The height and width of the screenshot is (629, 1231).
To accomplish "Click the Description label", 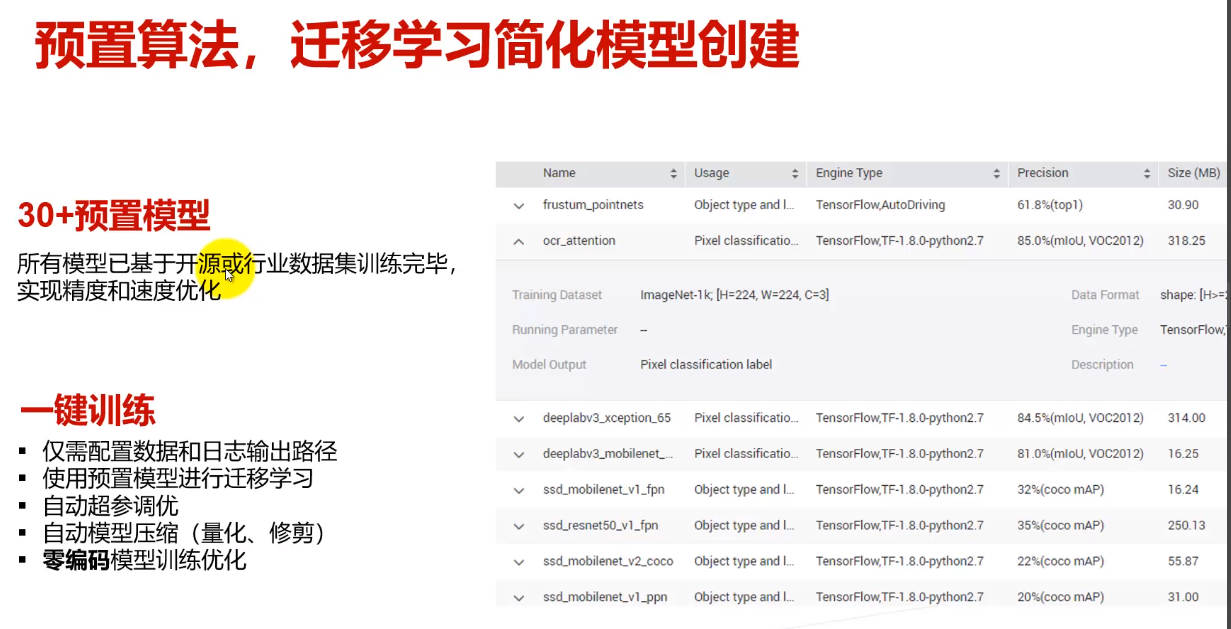I will tap(1102, 365).
